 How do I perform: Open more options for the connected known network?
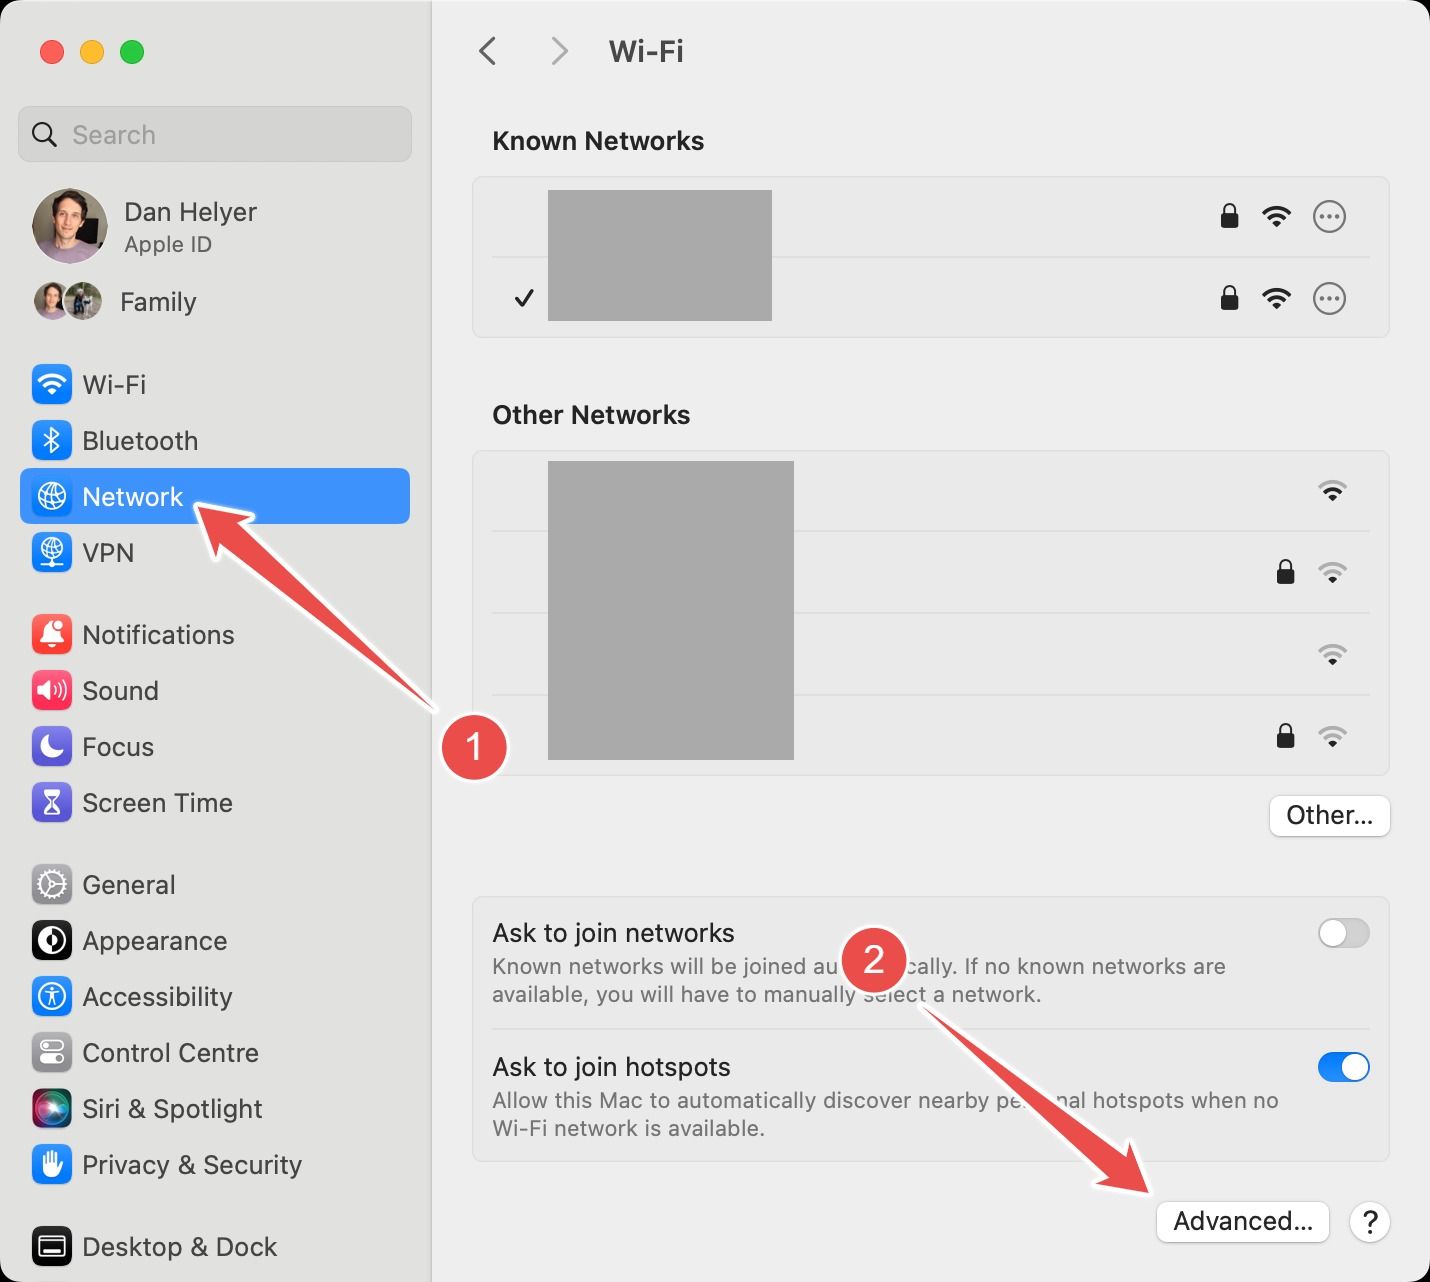pos(1329,298)
